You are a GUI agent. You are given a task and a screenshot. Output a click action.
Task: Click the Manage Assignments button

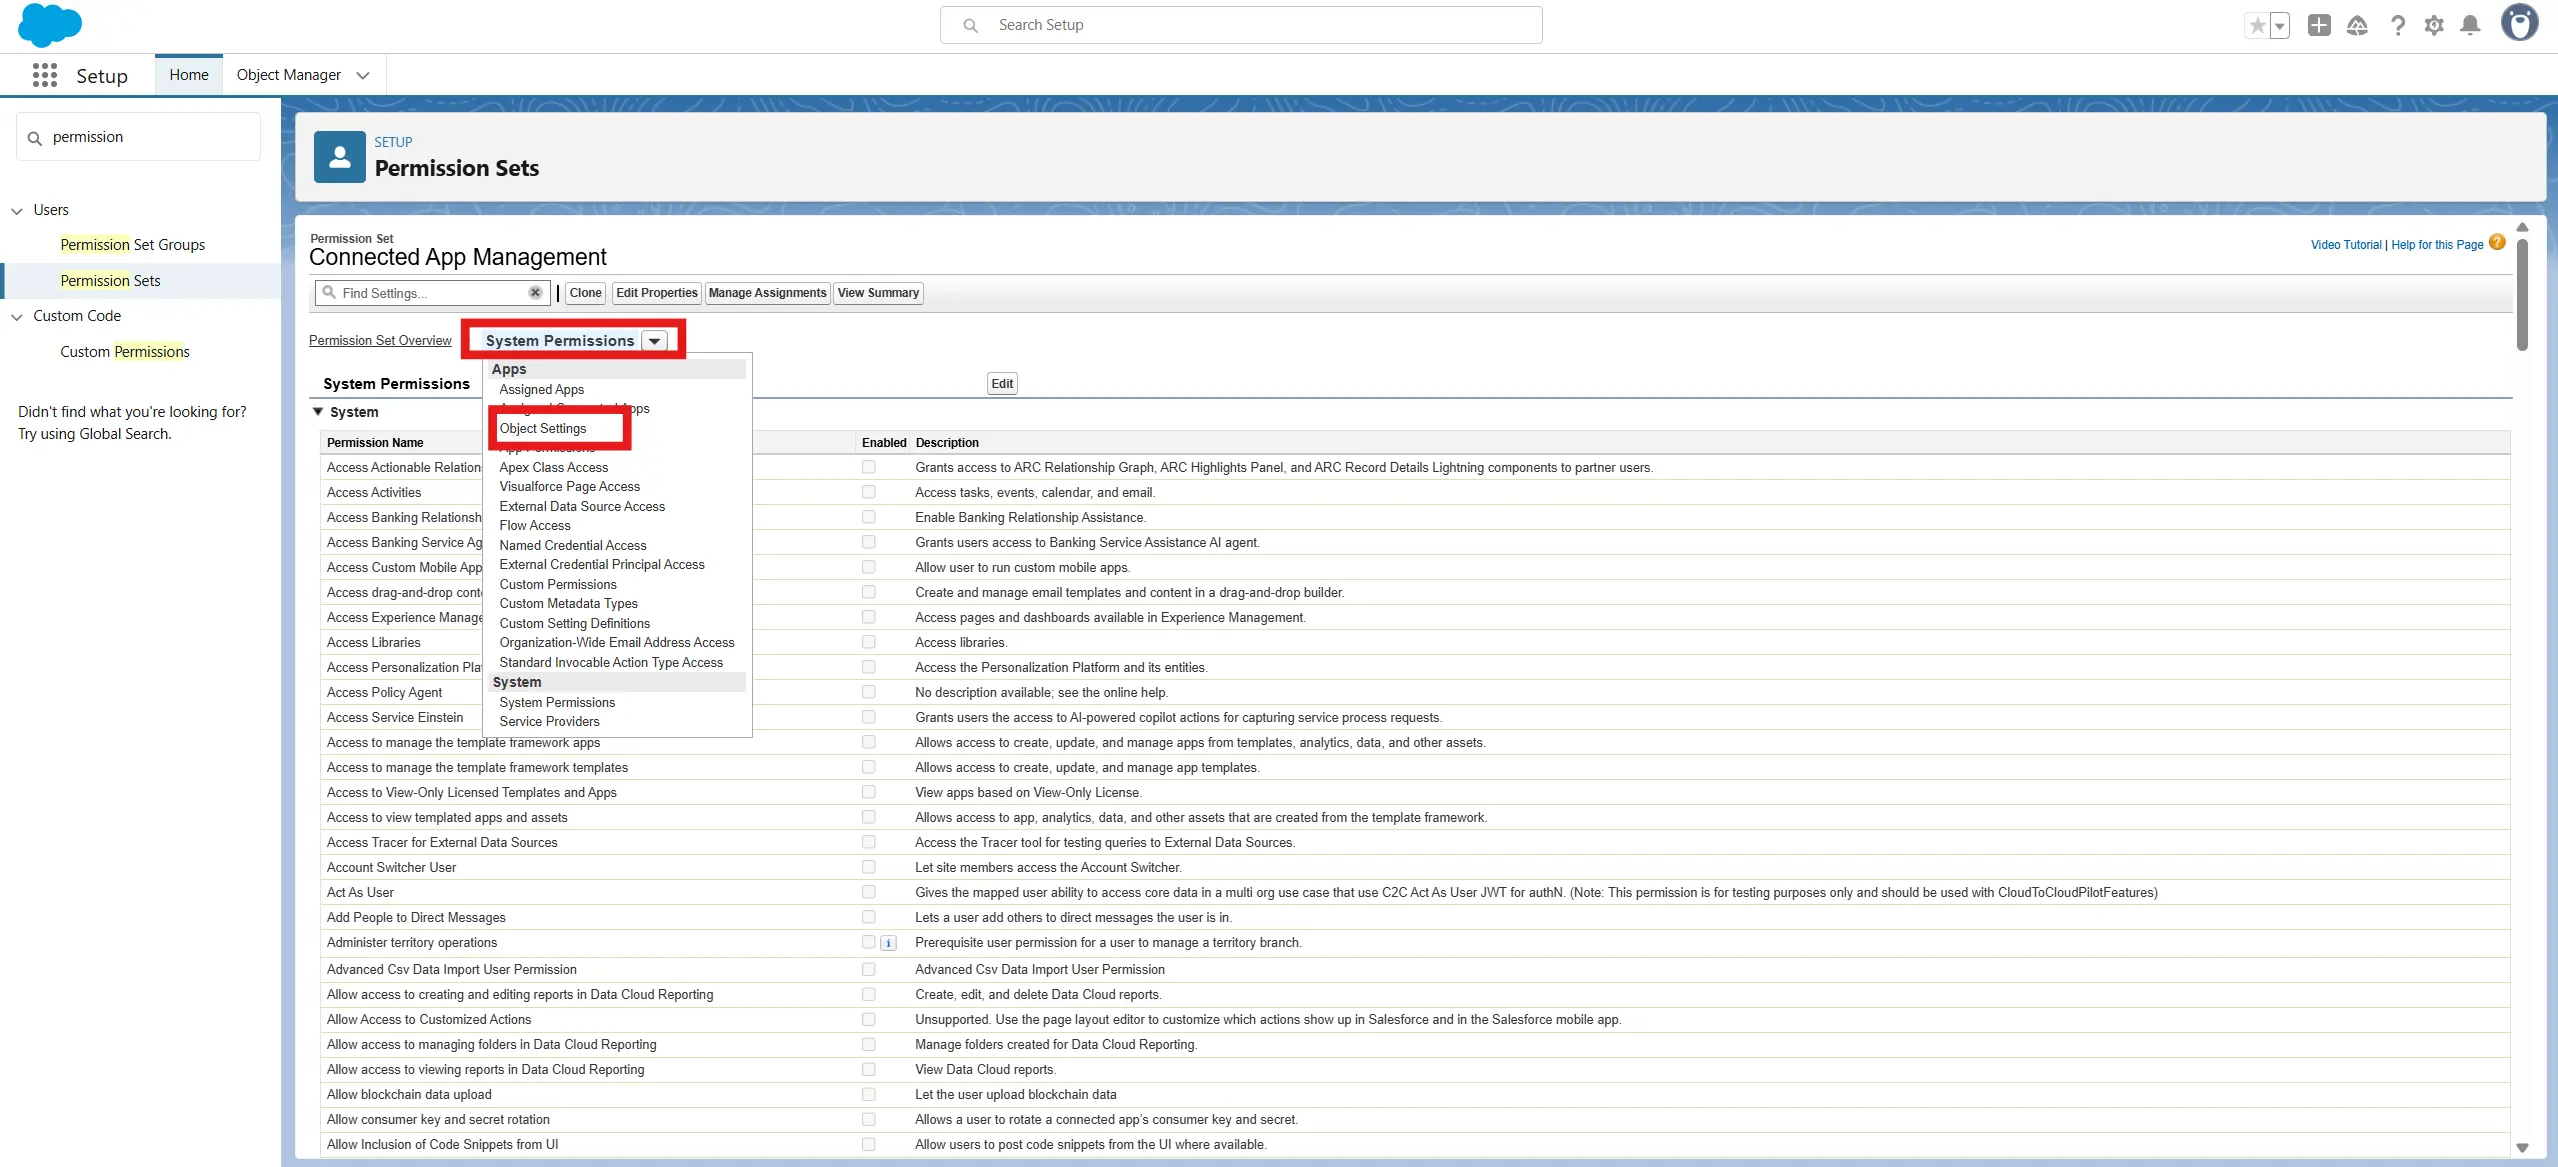point(767,293)
